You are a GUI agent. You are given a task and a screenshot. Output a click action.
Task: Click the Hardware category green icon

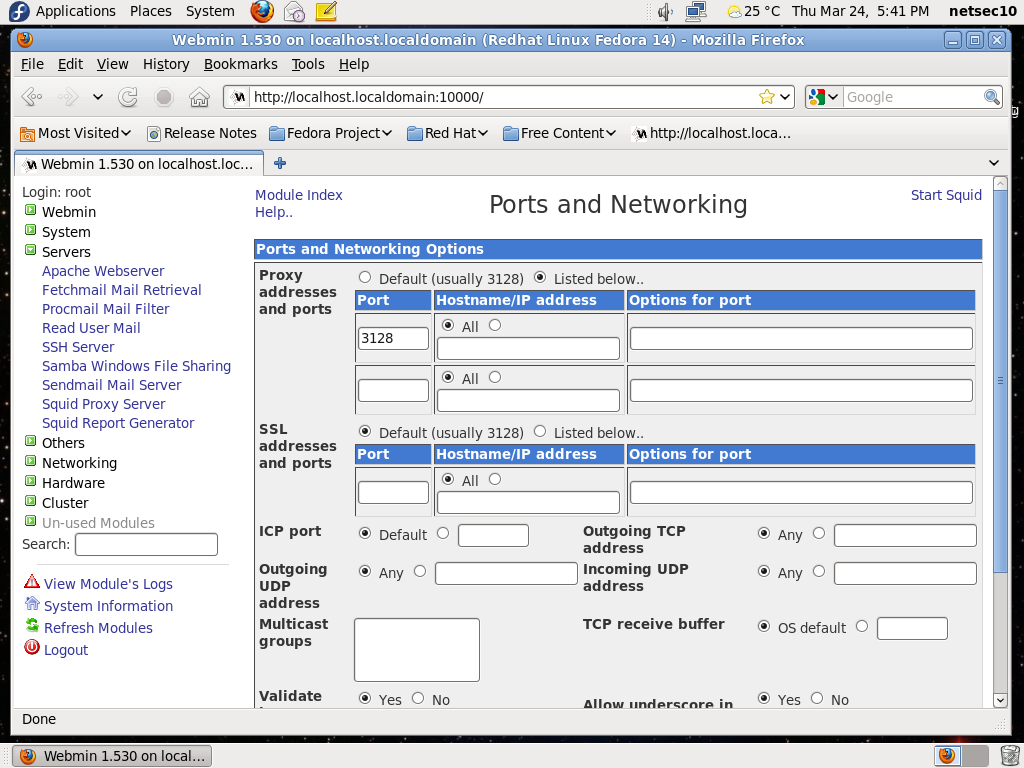click(30, 481)
